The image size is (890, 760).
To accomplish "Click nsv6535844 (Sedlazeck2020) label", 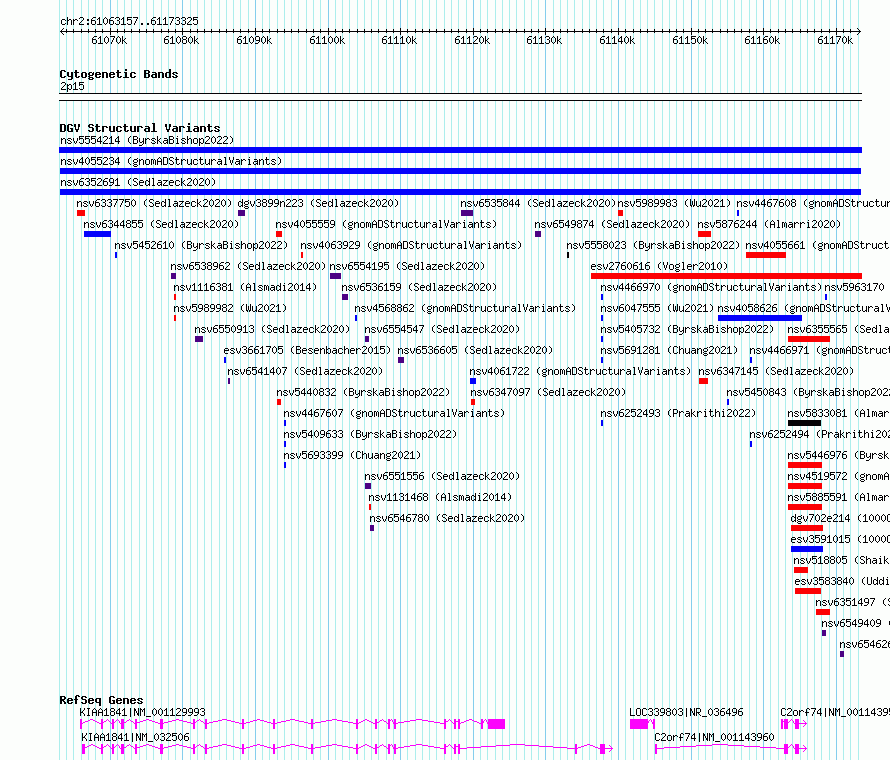I will (538, 203).
